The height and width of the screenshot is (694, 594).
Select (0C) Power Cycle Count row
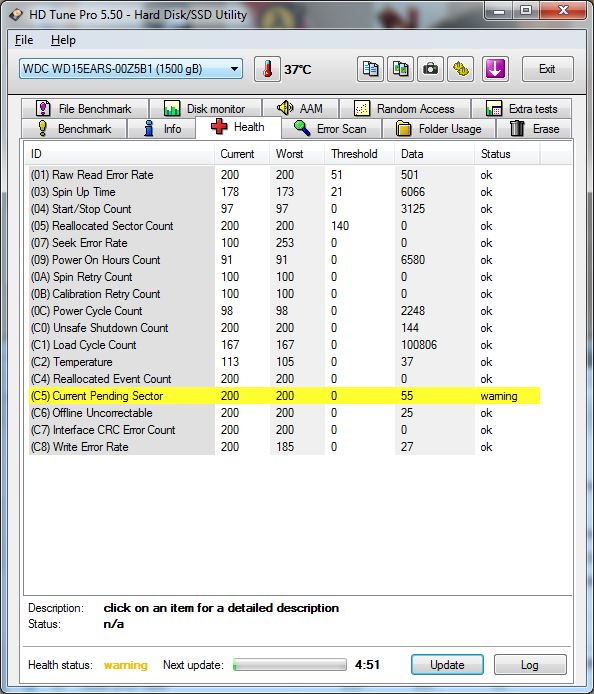pos(284,311)
